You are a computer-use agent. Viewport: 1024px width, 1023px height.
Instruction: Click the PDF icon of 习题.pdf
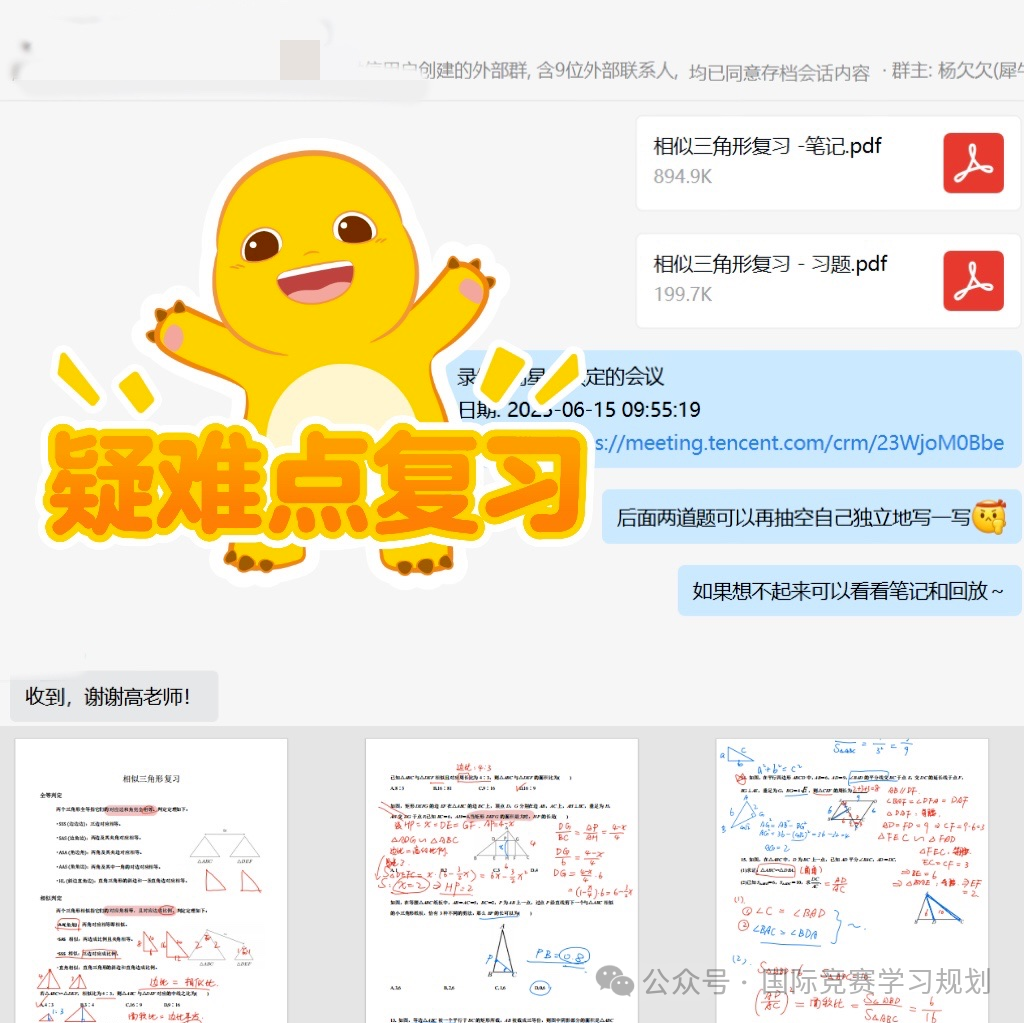coord(973,281)
